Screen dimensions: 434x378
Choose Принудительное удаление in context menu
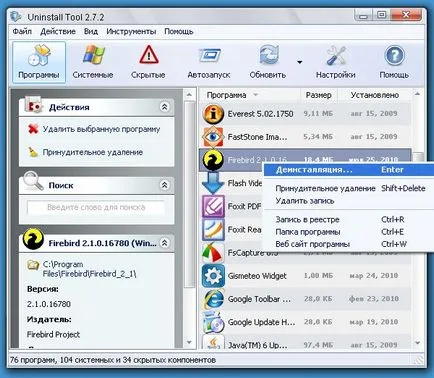[349, 188]
